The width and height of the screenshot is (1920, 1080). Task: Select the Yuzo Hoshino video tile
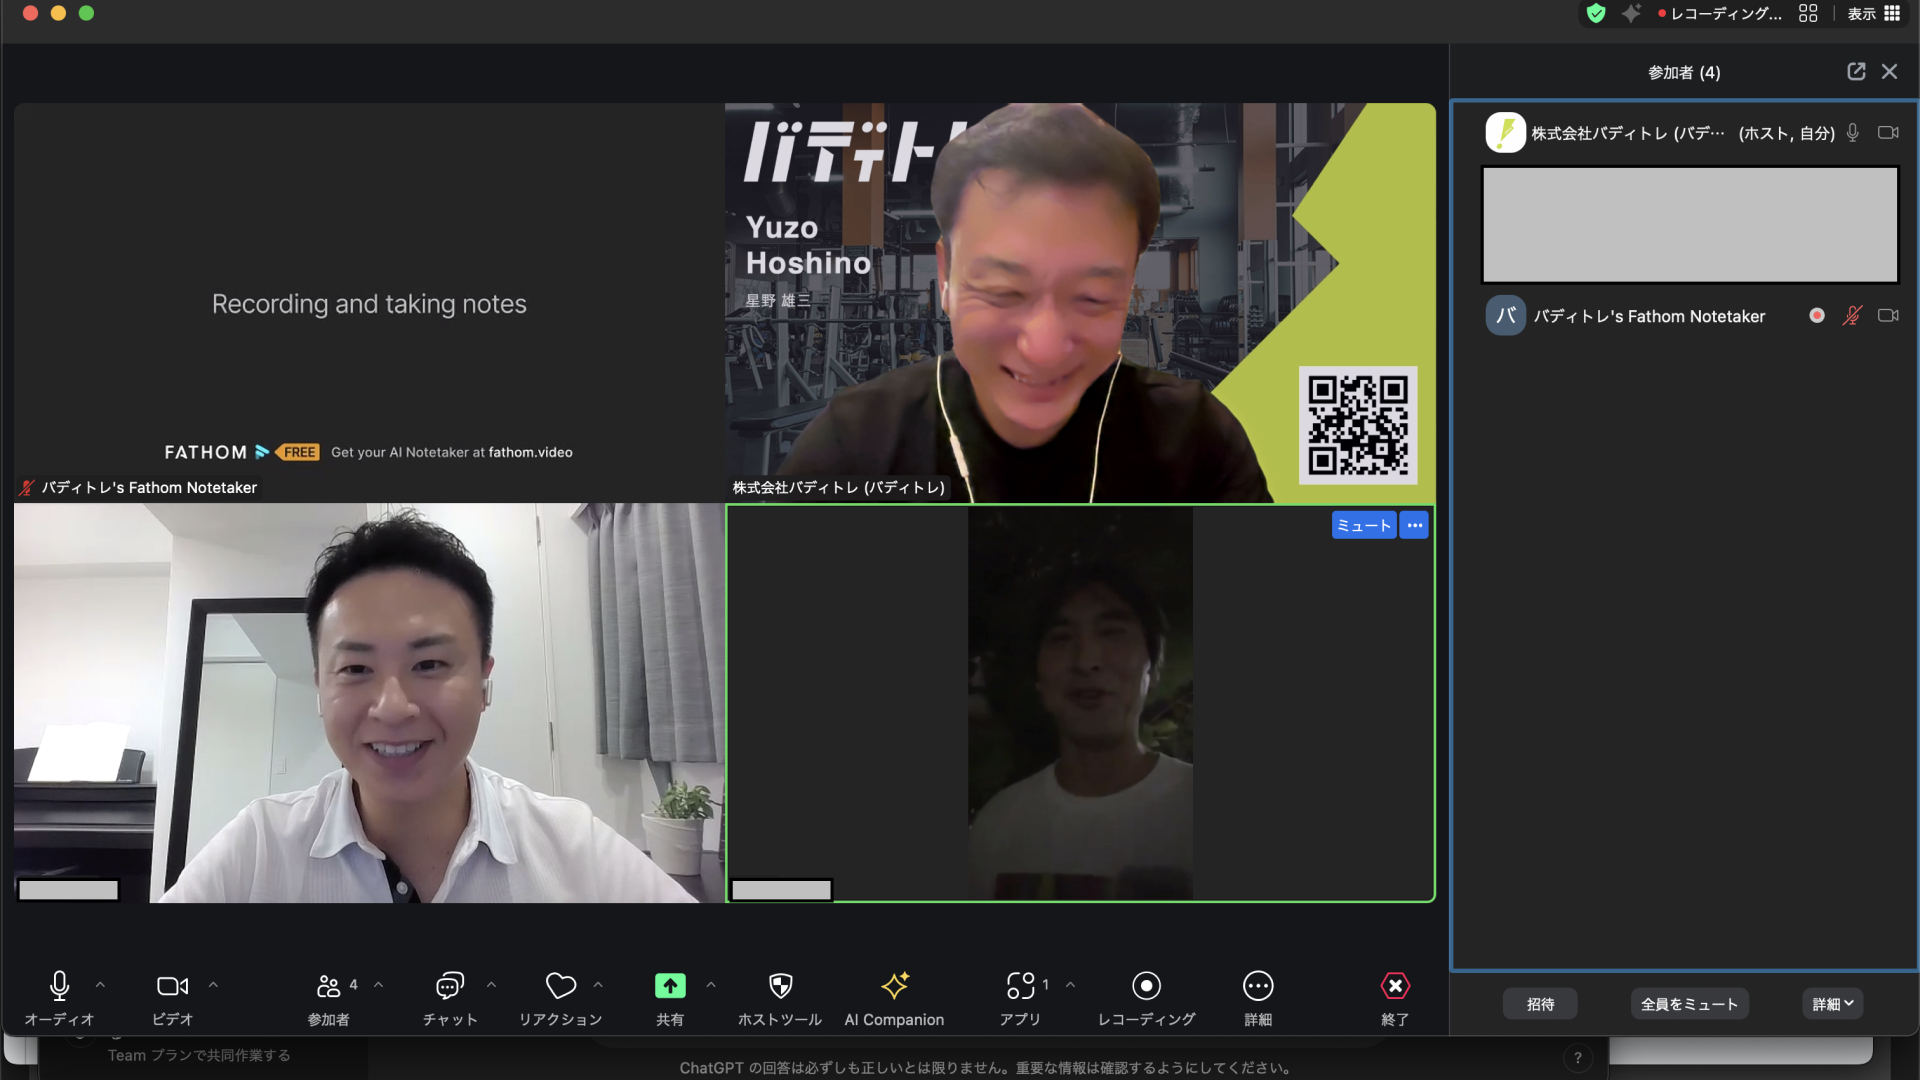1080,302
